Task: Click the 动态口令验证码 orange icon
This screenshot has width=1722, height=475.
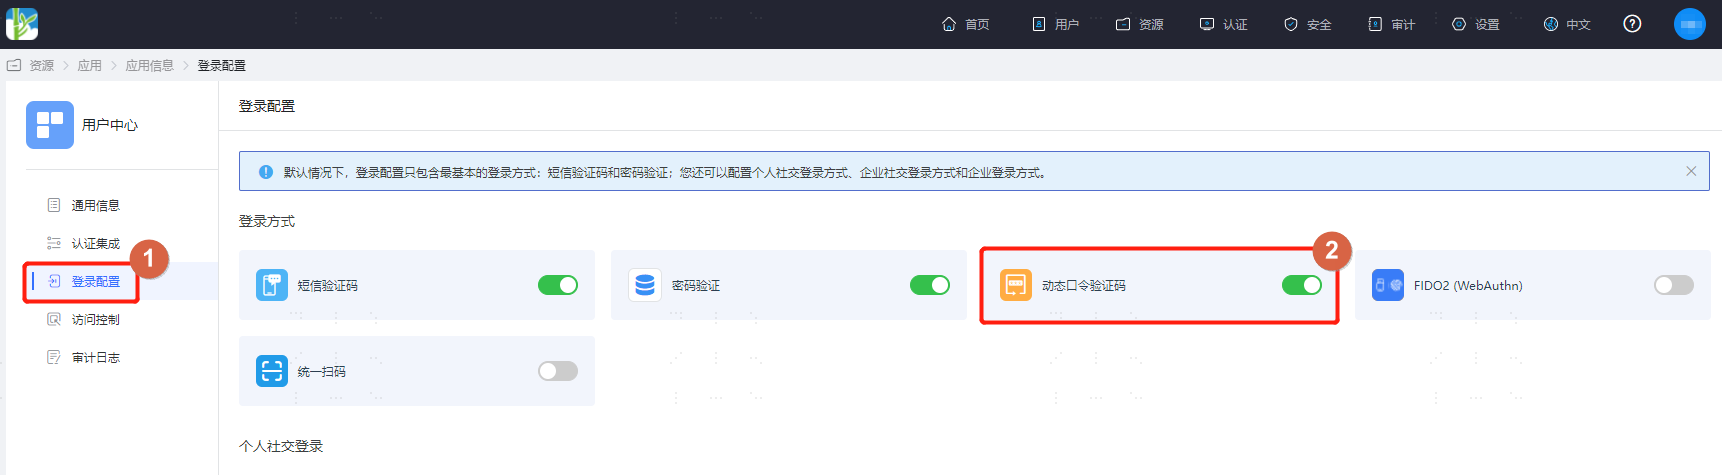Action: [1016, 285]
